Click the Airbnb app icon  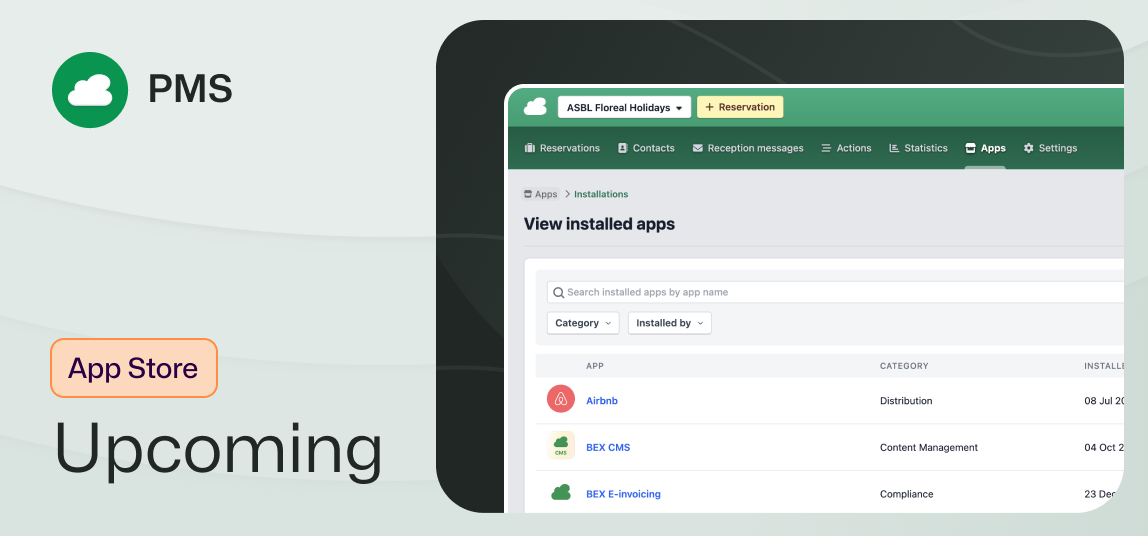pyautogui.click(x=561, y=400)
